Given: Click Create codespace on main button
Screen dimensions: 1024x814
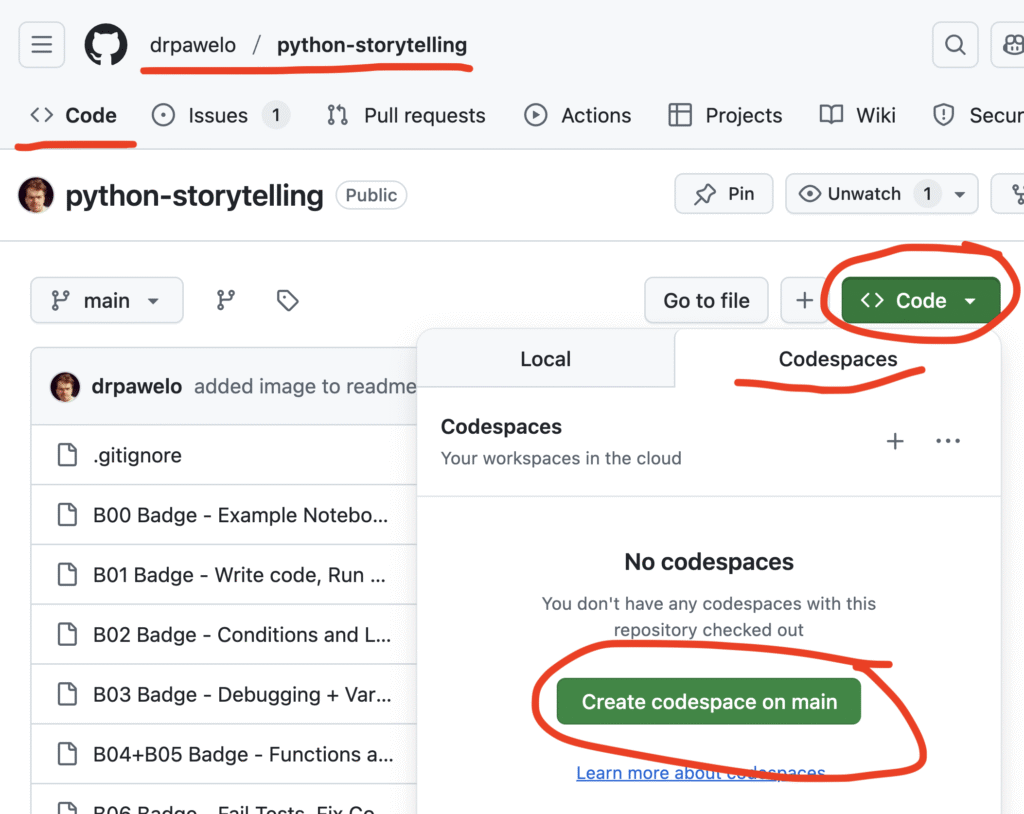Looking at the screenshot, I should (709, 702).
